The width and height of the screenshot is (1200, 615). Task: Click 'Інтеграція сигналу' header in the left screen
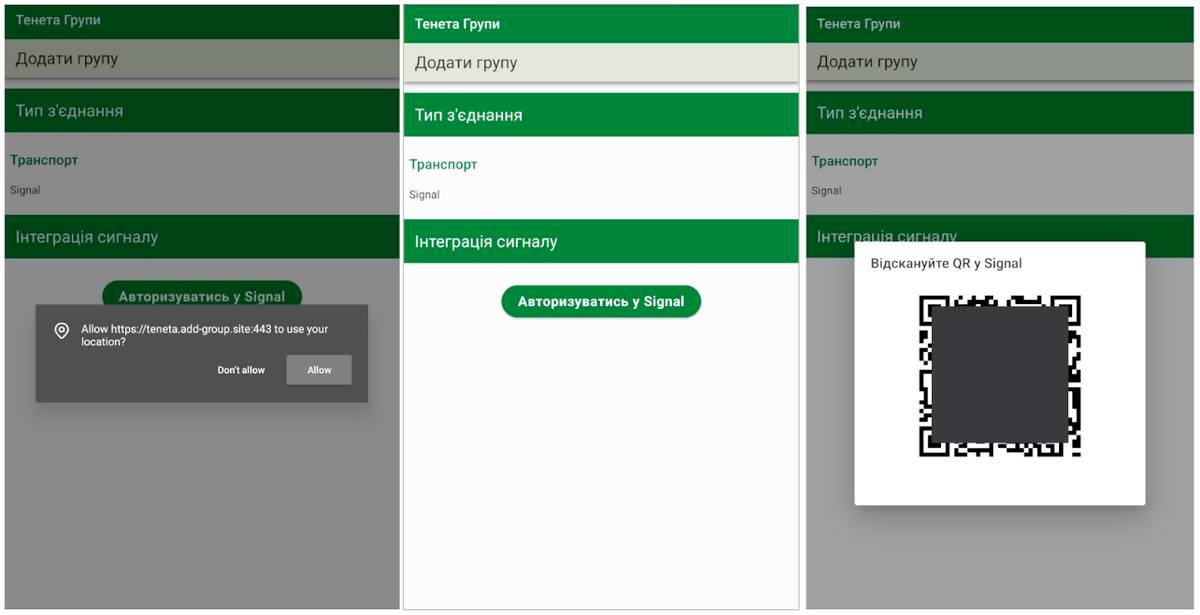coord(202,237)
